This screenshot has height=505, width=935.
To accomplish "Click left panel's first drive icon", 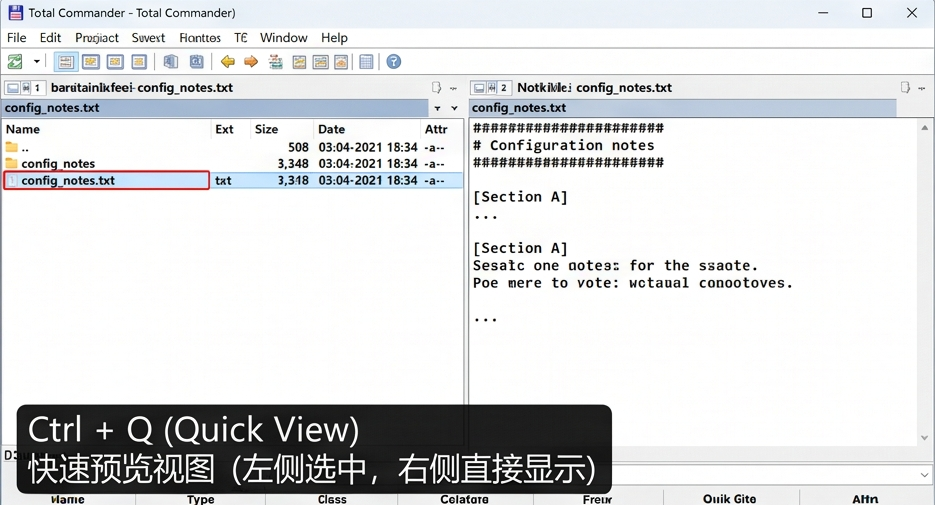I will click(13, 88).
